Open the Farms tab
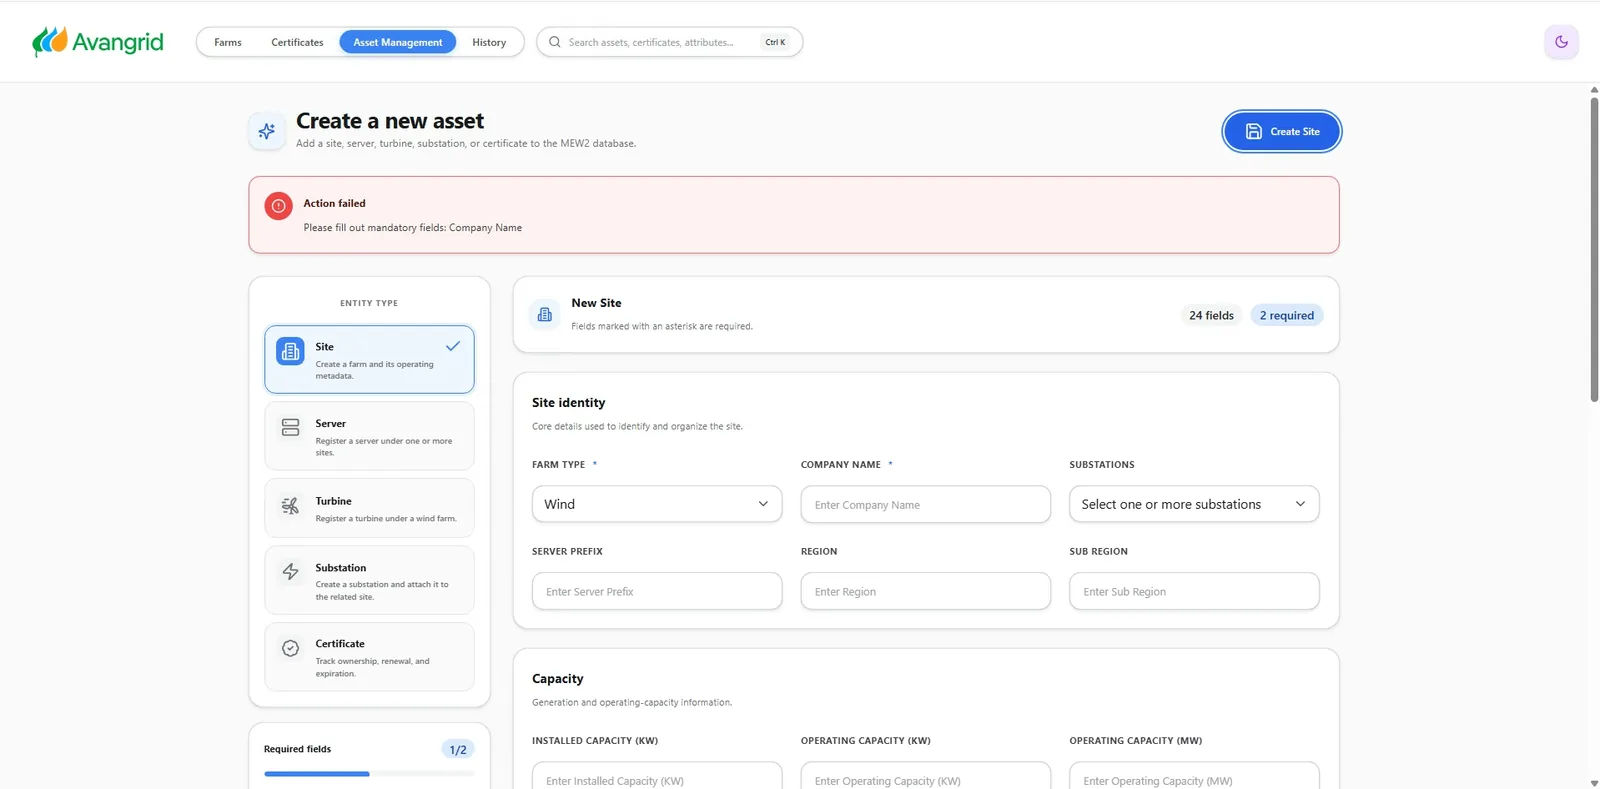Viewport: 1600px width, 789px height. pos(228,42)
